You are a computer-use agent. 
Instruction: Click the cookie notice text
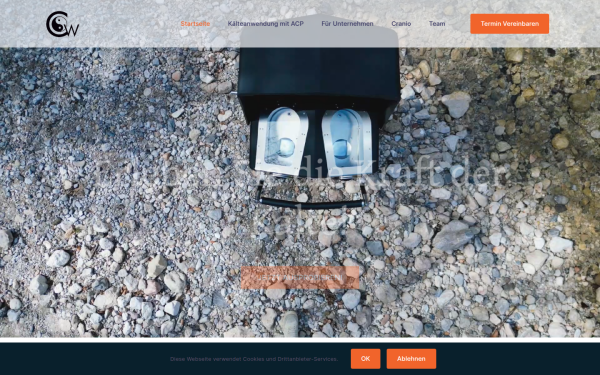254,359
